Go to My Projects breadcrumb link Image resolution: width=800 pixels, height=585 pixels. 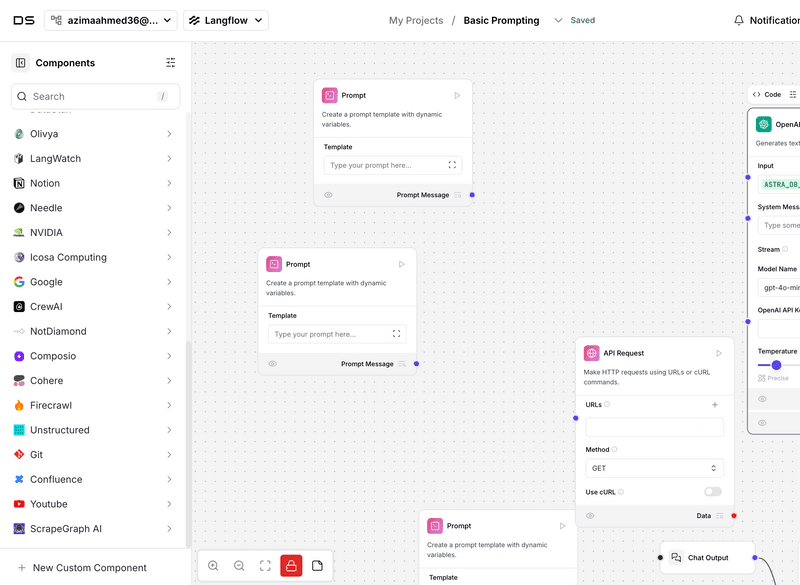point(416,20)
